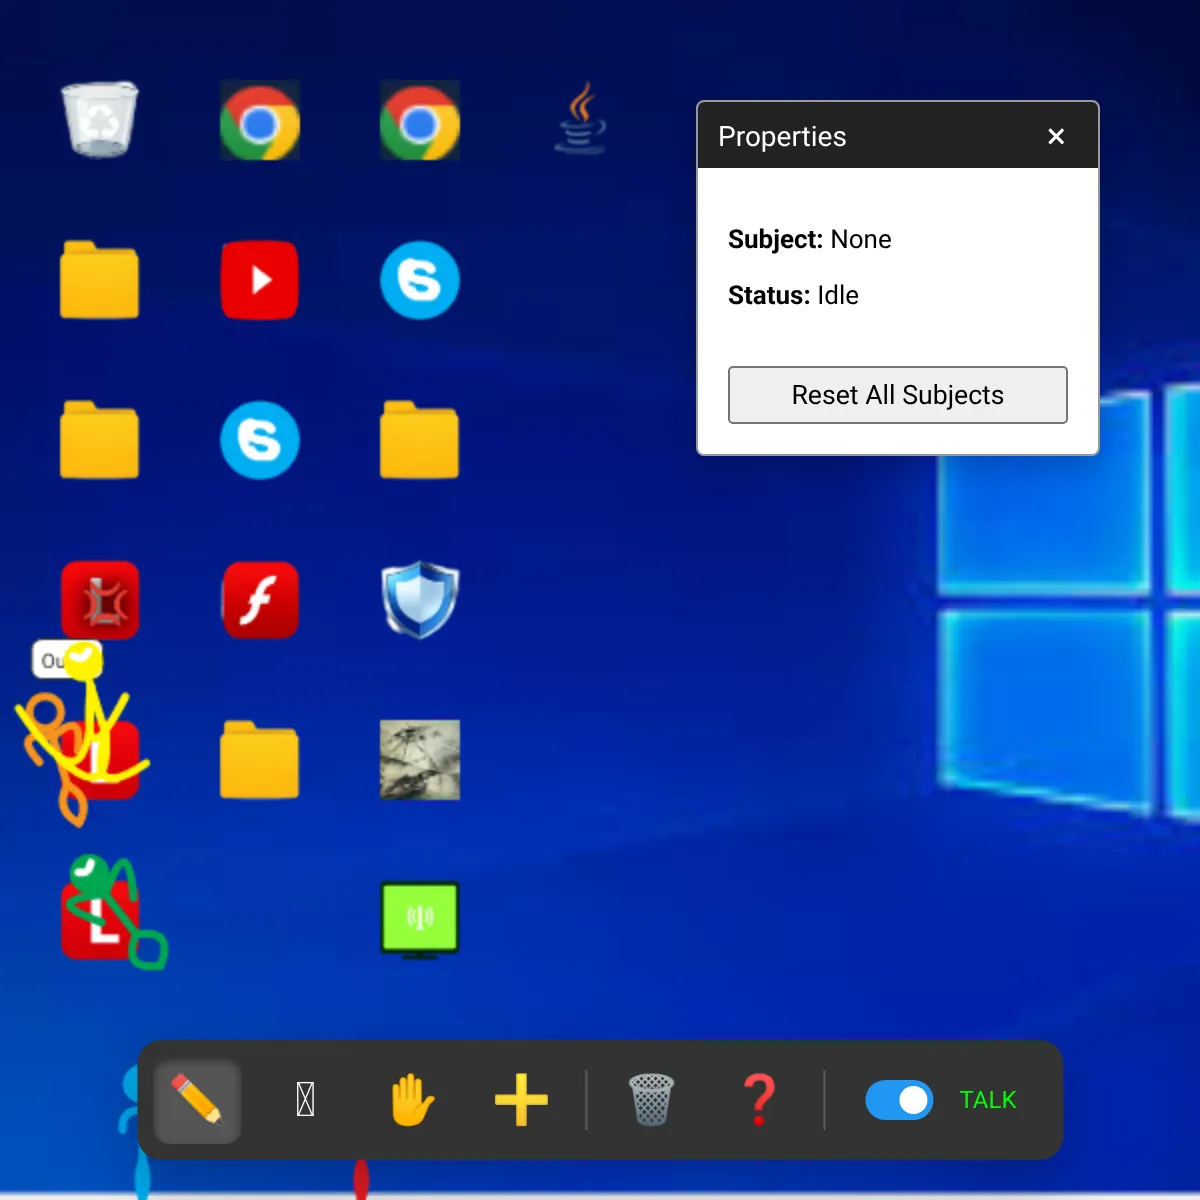Close the Properties panel
Image resolution: width=1200 pixels, height=1200 pixels.
1056,136
